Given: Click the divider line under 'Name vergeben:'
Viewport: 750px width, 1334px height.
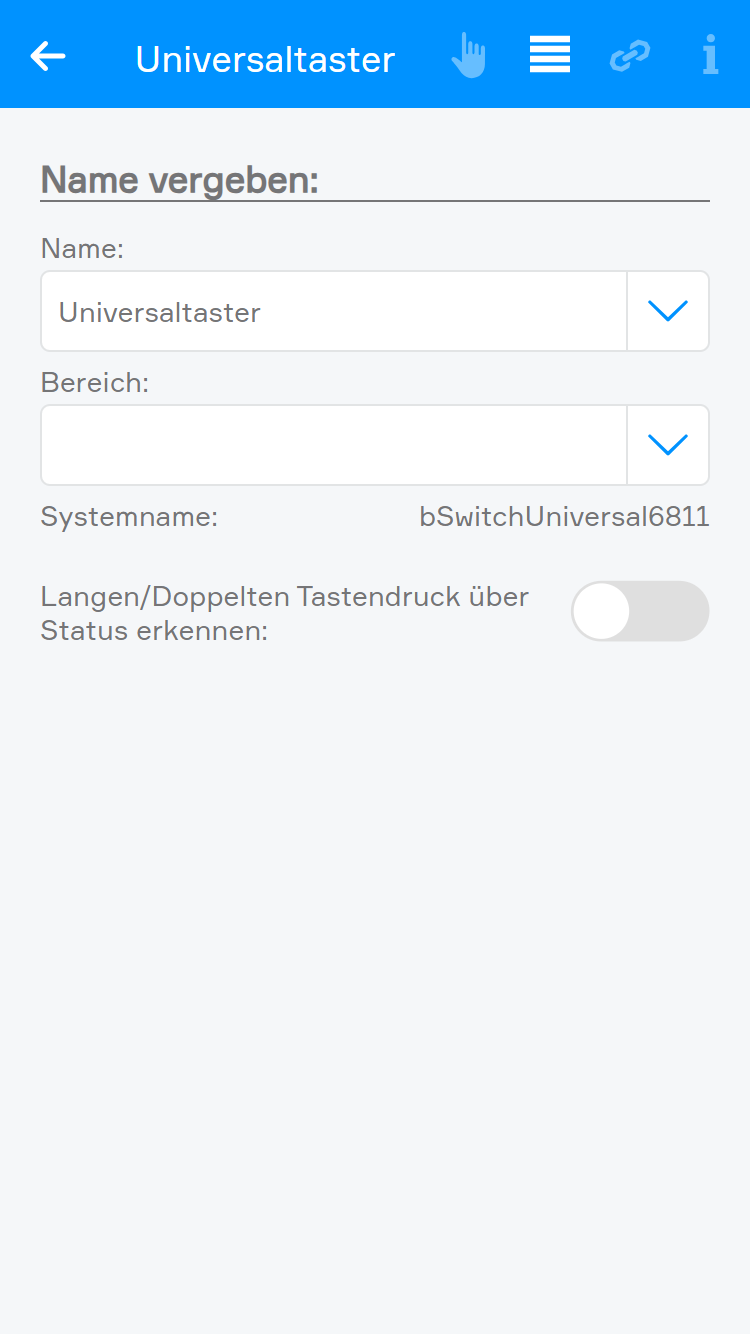Looking at the screenshot, I should 375,201.
